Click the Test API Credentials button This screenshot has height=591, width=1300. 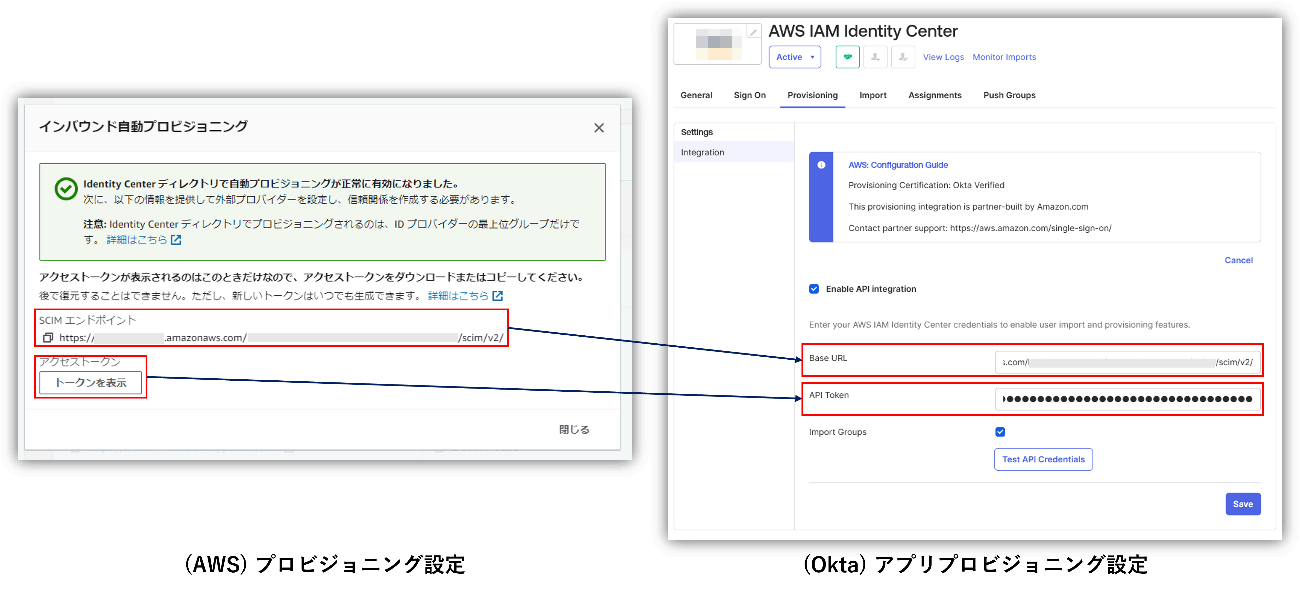coord(1043,459)
